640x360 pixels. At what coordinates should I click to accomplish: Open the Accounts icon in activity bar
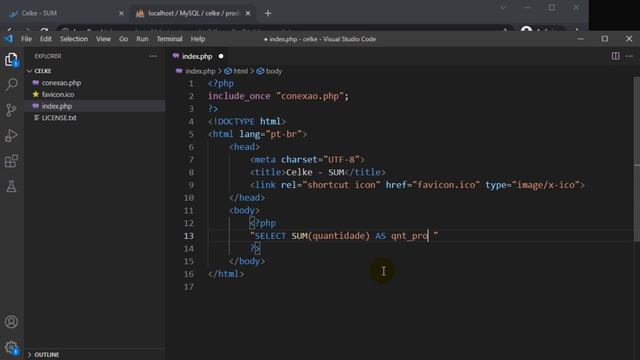coord(11,322)
